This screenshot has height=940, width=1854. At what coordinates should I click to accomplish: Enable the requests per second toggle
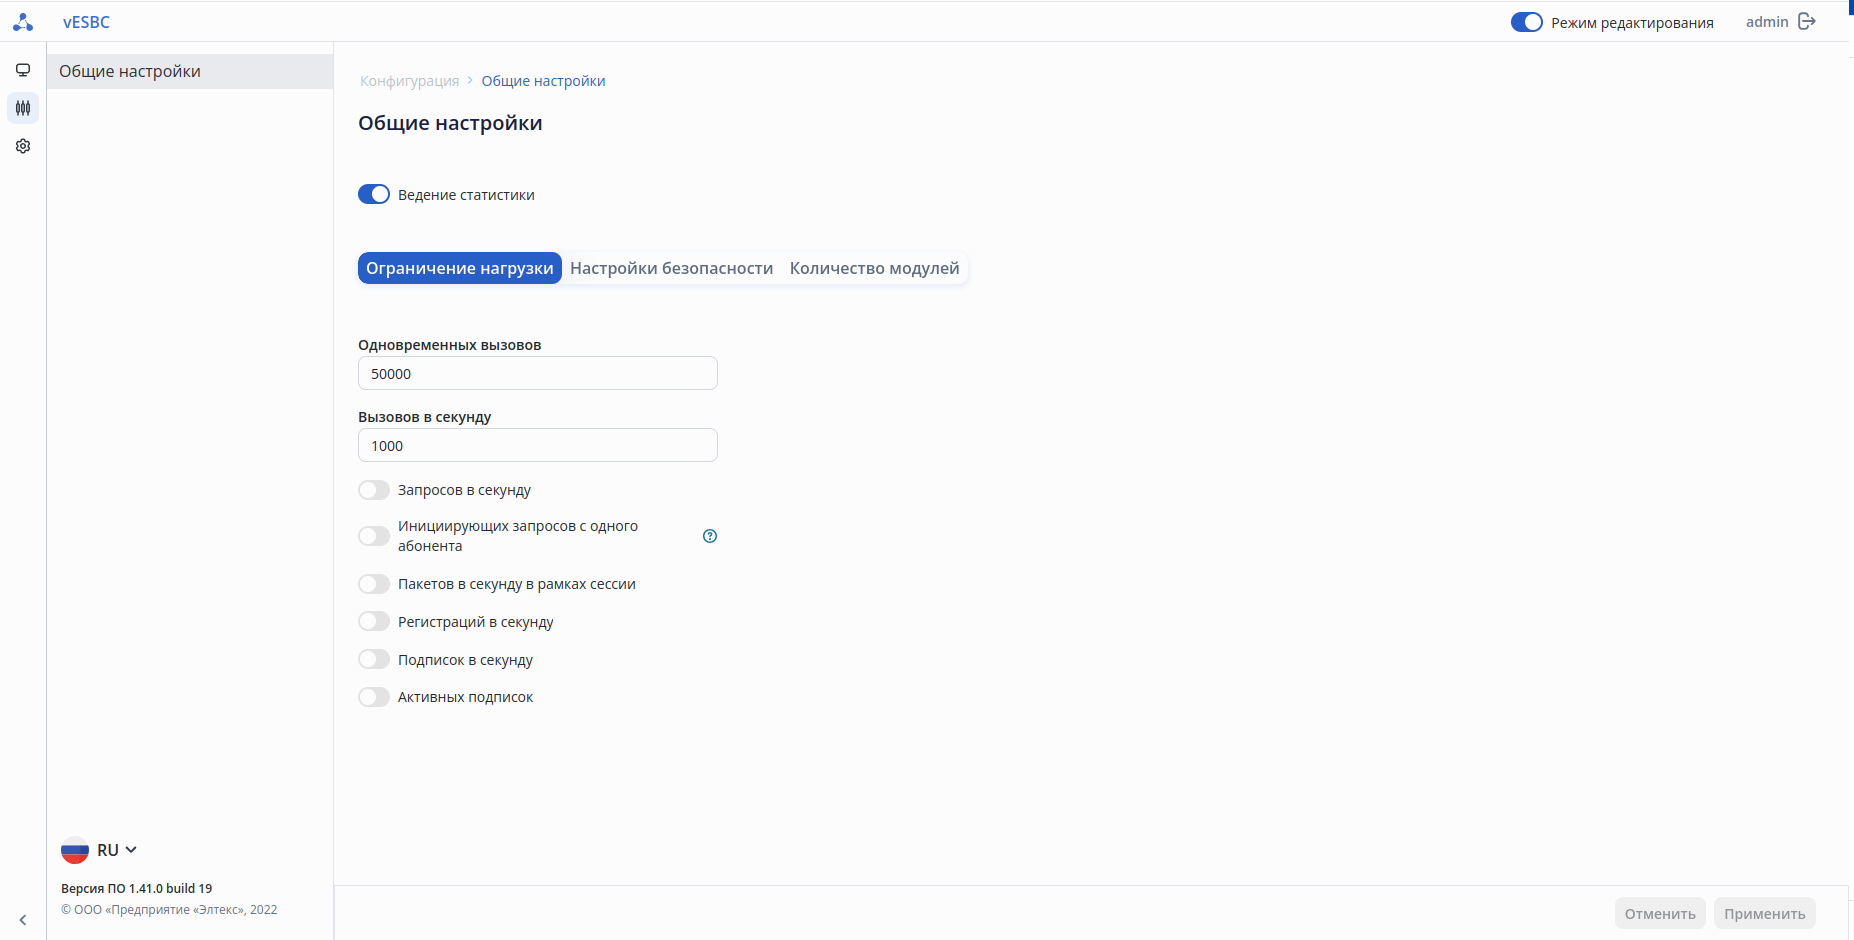point(374,490)
